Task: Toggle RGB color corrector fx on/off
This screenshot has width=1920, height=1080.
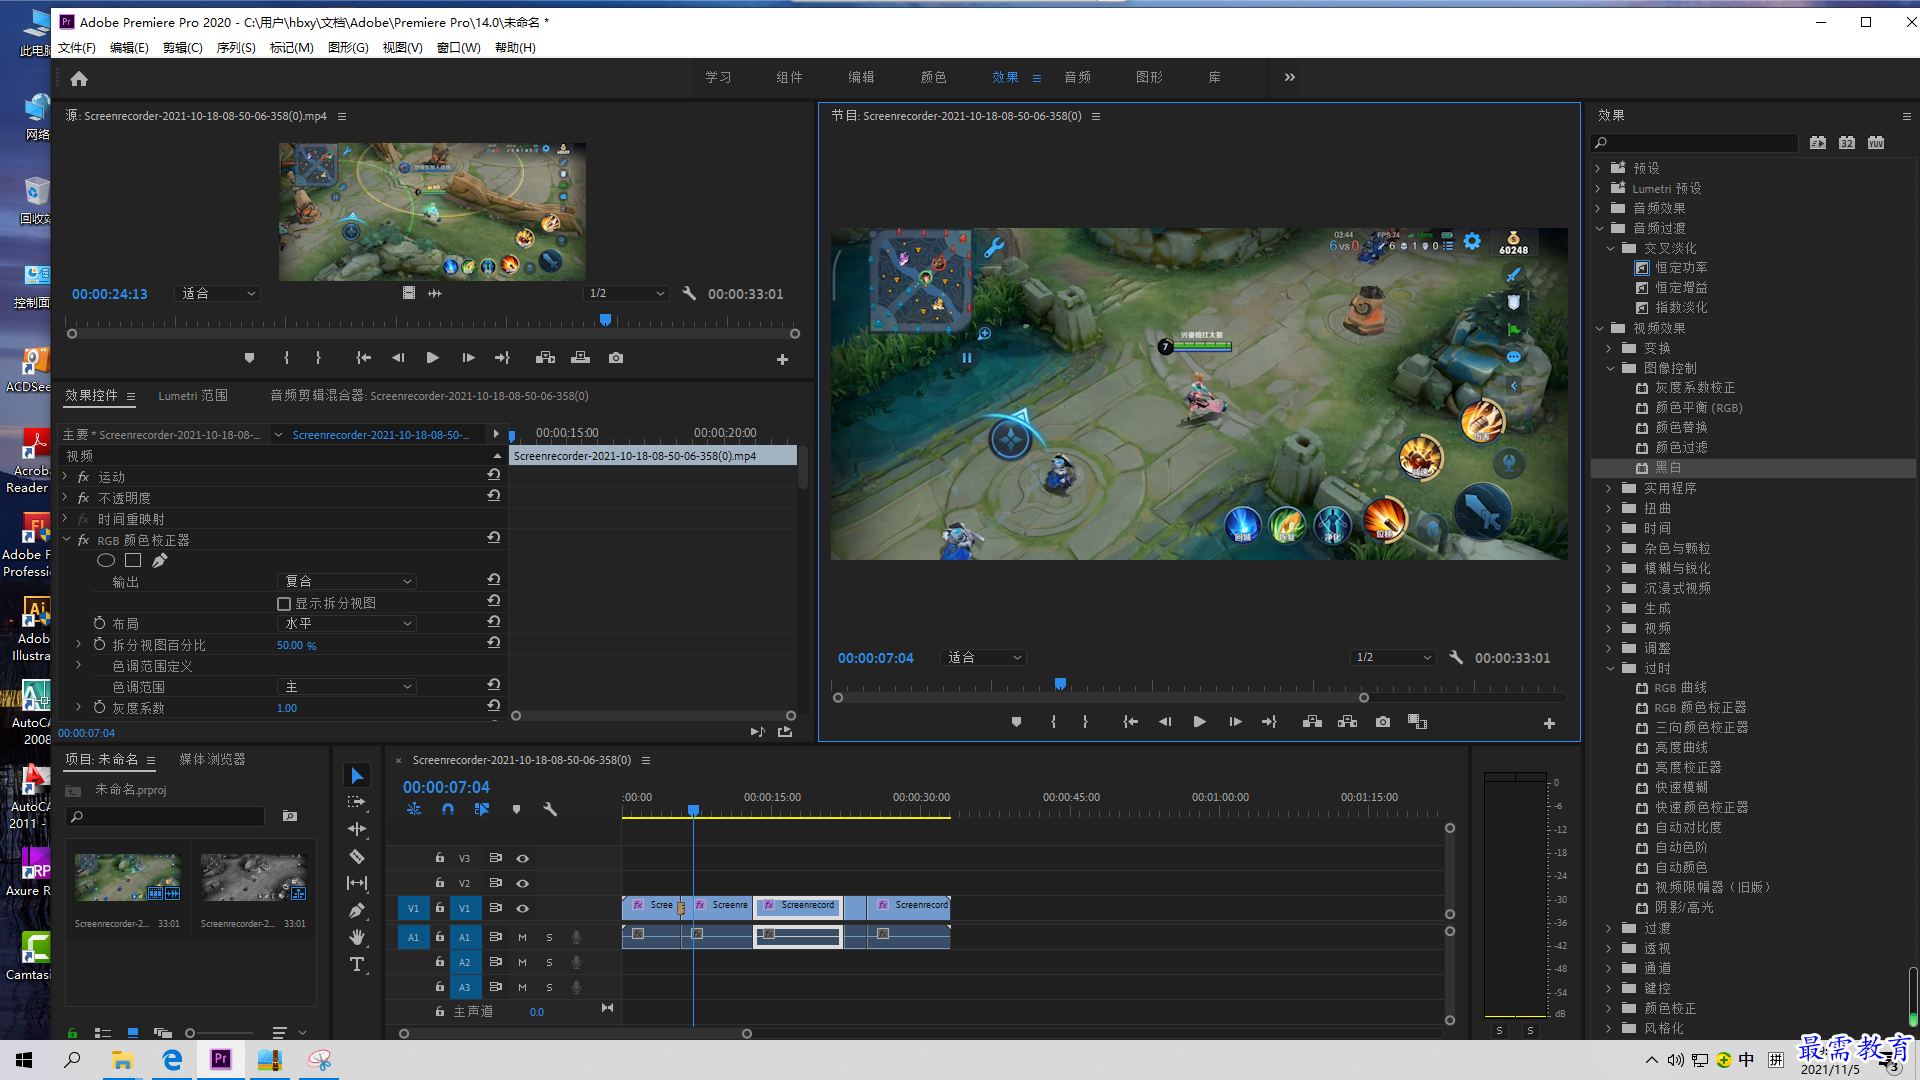Action: (x=84, y=540)
